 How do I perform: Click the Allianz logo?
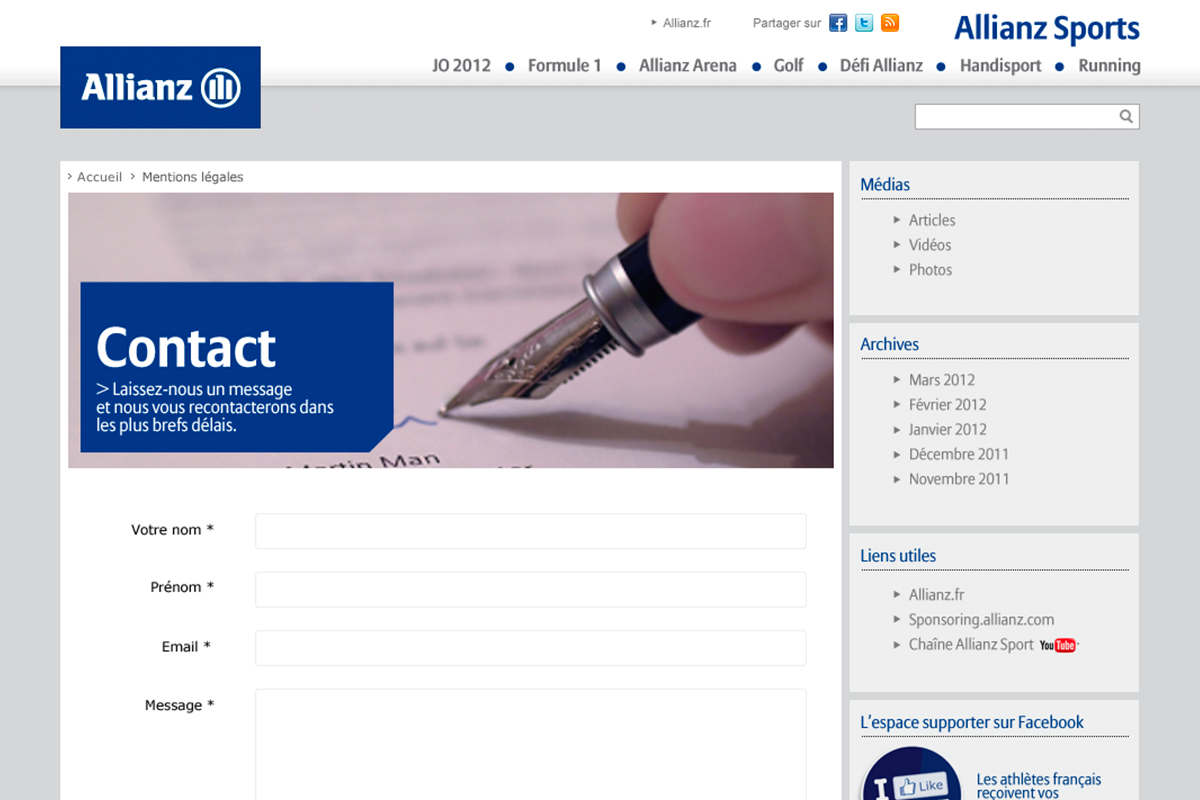[160, 88]
